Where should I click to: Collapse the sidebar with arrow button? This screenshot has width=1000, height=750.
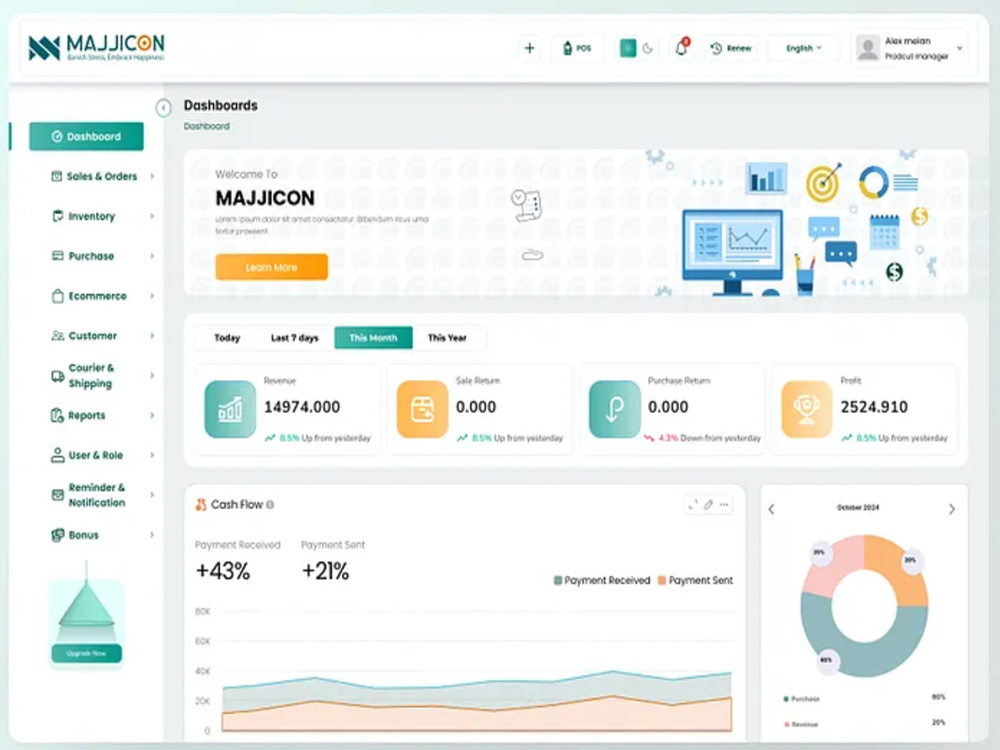click(x=163, y=108)
